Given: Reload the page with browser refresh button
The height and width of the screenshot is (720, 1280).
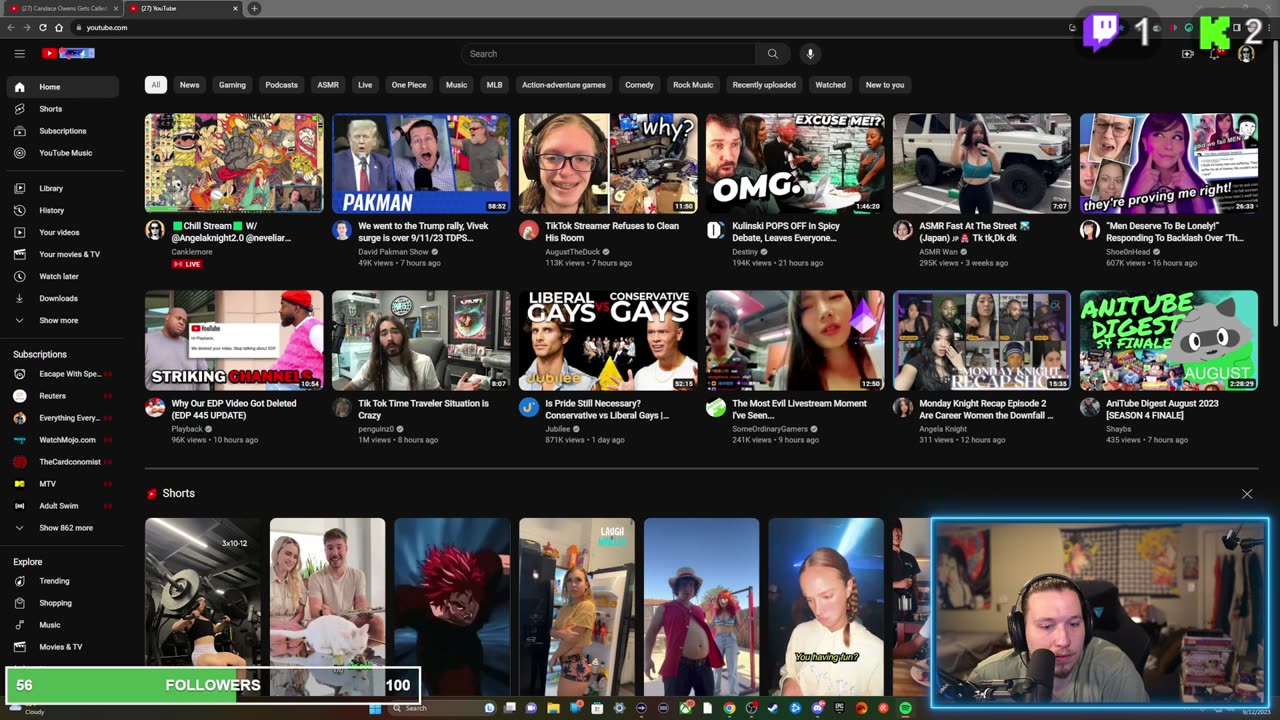Looking at the screenshot, I should click(43, 27).
